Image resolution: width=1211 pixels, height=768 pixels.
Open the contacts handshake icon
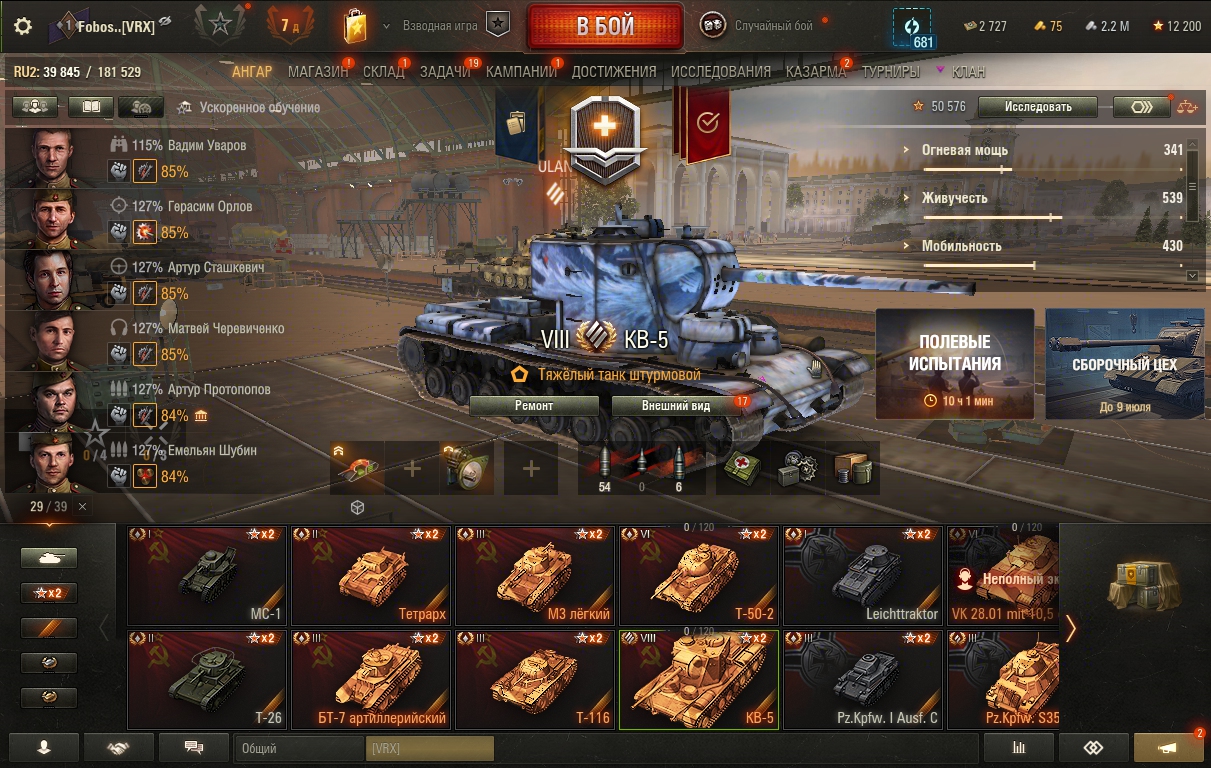click(119, 747)
